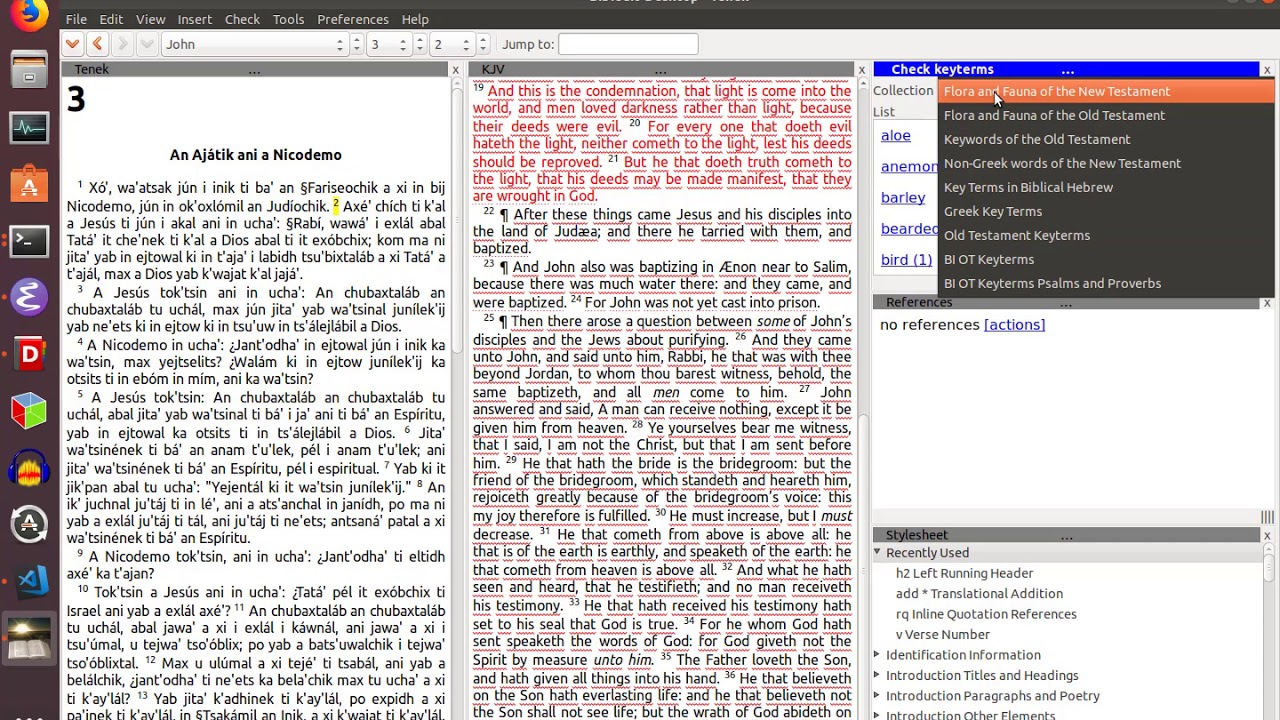Screen dimensions: 1280x720
Task: Close the Stylesheet panel
Action: point(1267,536)
